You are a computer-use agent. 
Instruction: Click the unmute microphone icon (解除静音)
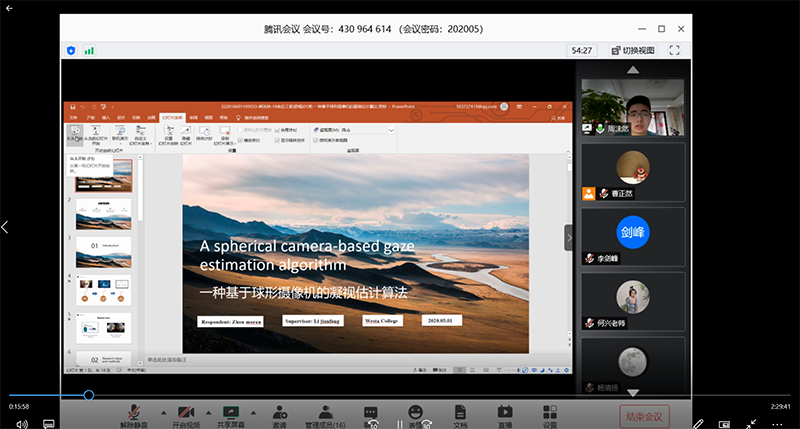point(134,414)
